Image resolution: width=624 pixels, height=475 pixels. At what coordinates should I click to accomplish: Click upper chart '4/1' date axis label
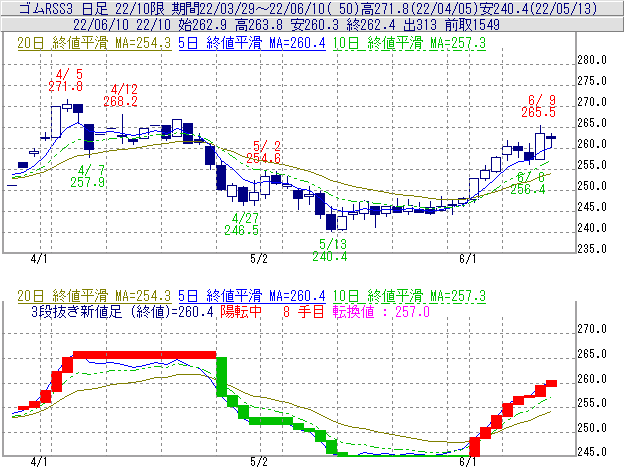[x=39, y=259]
